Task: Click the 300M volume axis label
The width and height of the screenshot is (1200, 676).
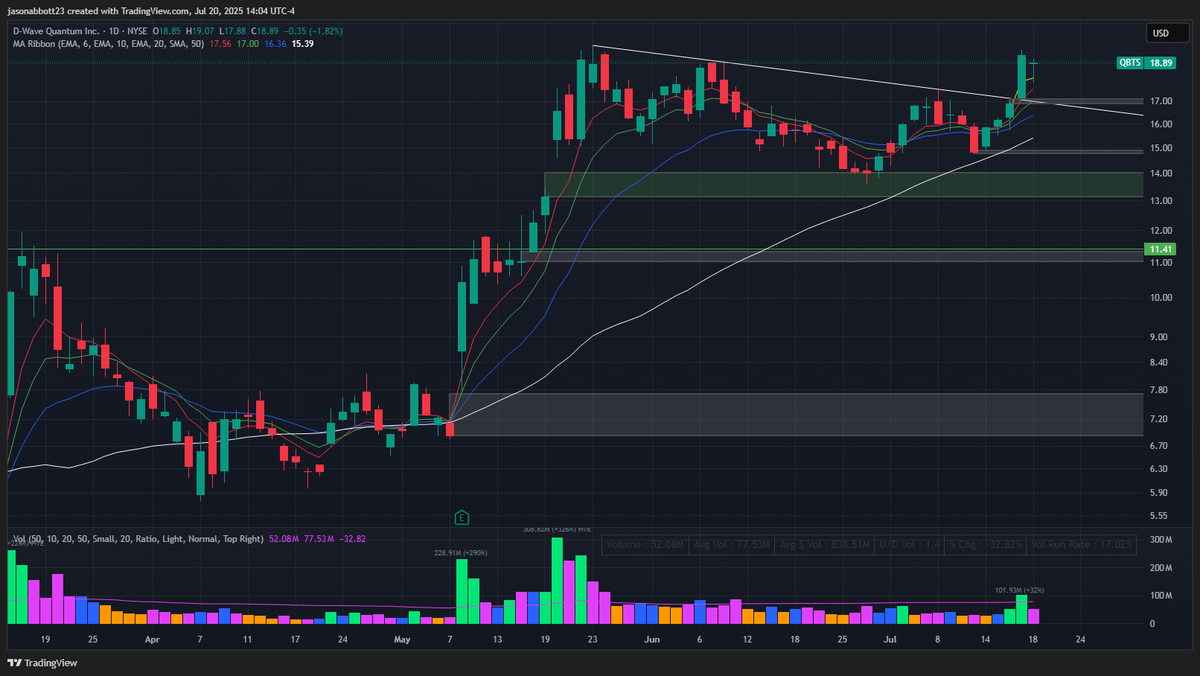Action: point(1160,540)
